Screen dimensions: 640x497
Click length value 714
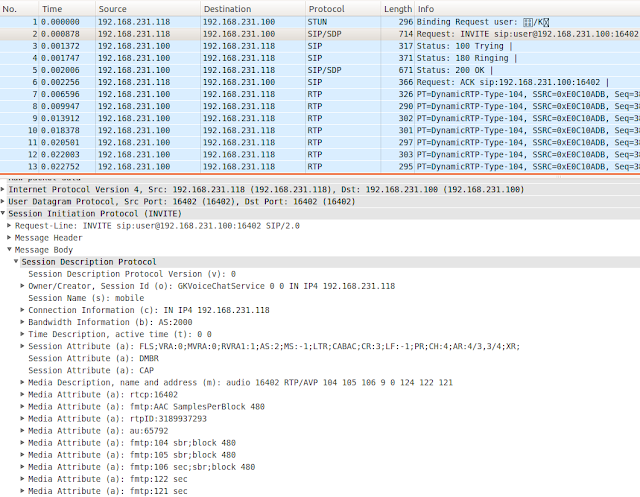[x=406, y=34]
